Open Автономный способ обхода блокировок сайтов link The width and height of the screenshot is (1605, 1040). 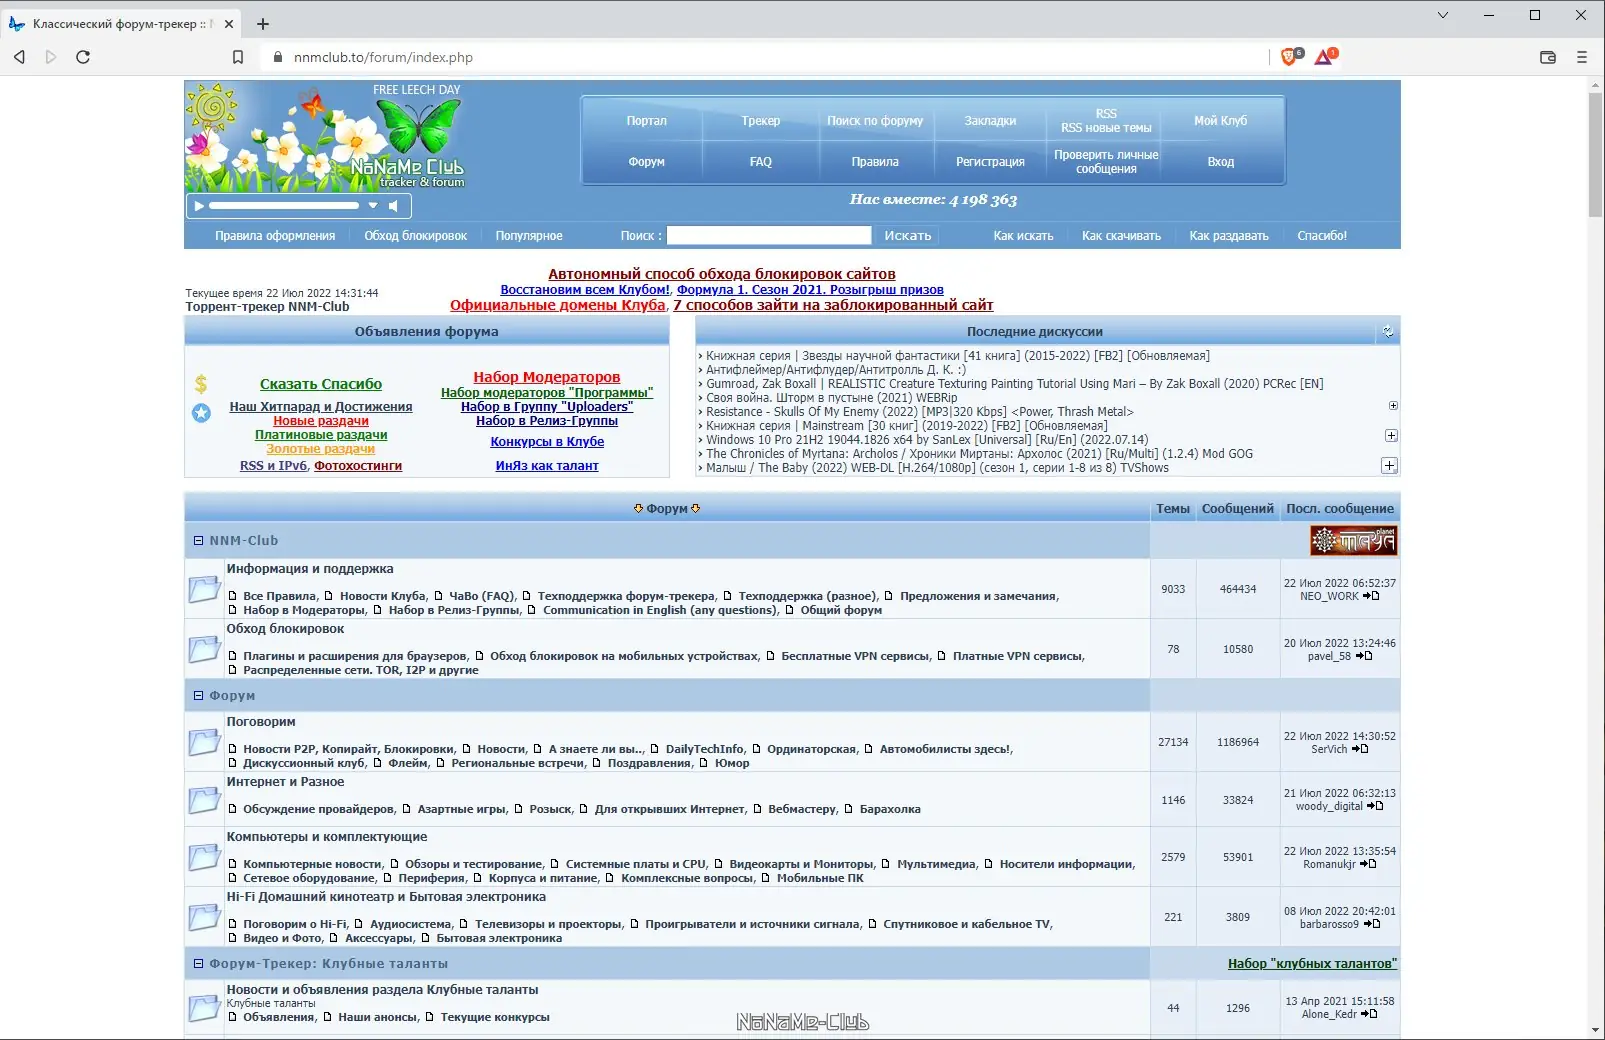pyautogui.click(x=722, y=274)
